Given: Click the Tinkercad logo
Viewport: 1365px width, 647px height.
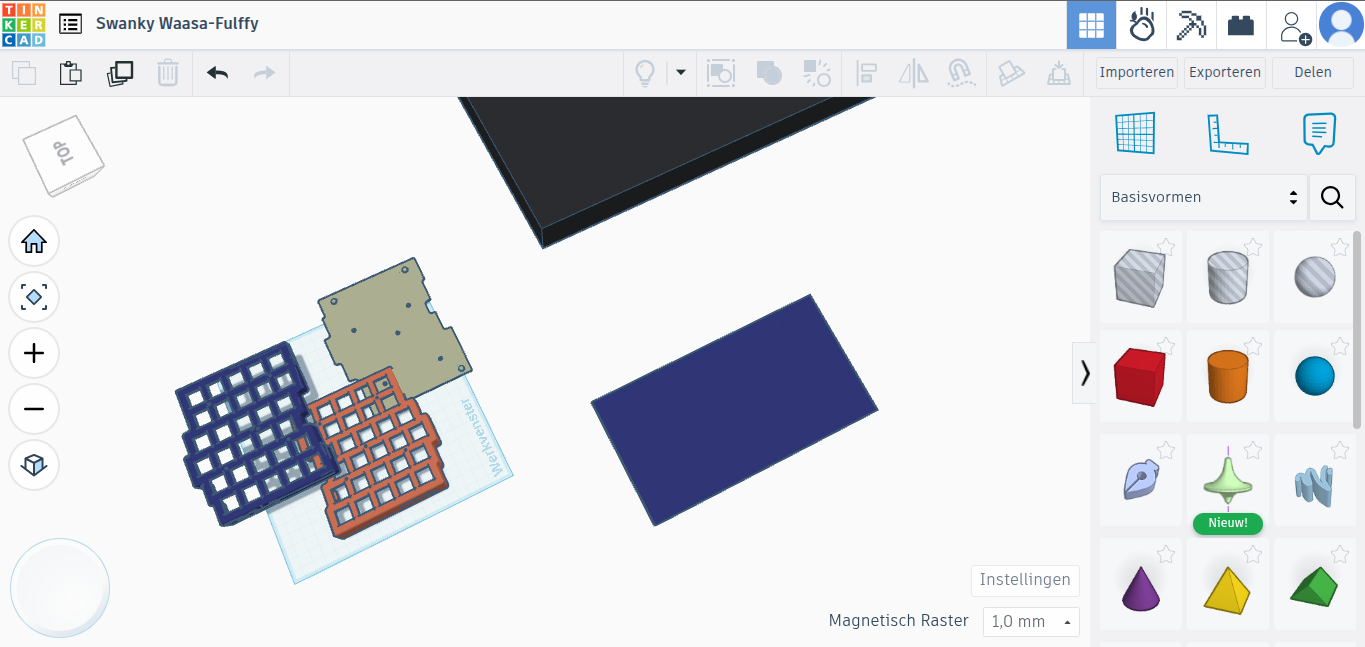Looking at the screenshot, I should click(x=23, y=24).
